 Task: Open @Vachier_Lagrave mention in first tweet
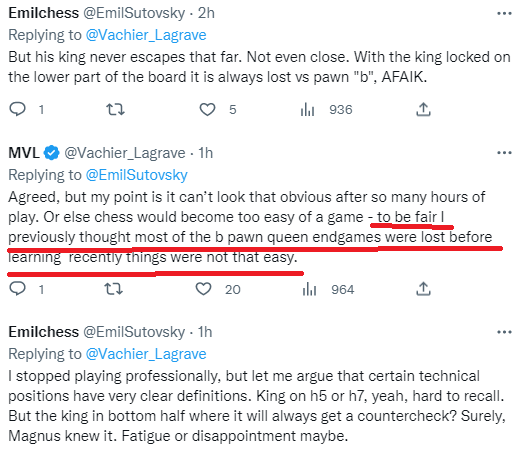point(146,35)
